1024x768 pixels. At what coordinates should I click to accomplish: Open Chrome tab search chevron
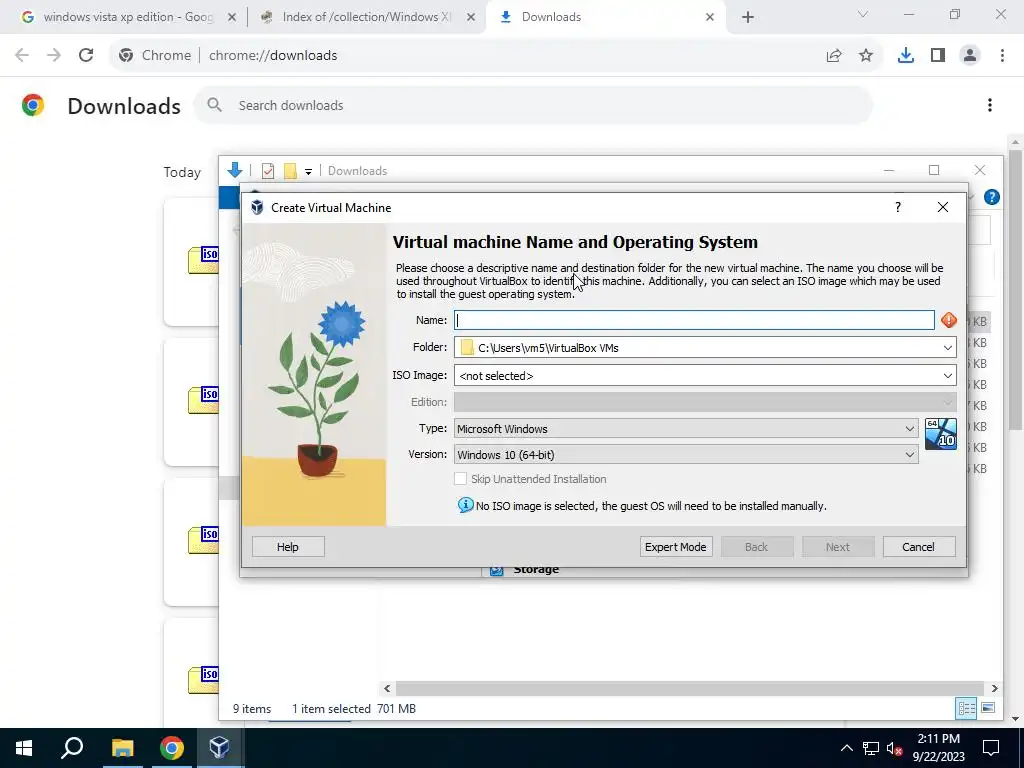point(863,14)
